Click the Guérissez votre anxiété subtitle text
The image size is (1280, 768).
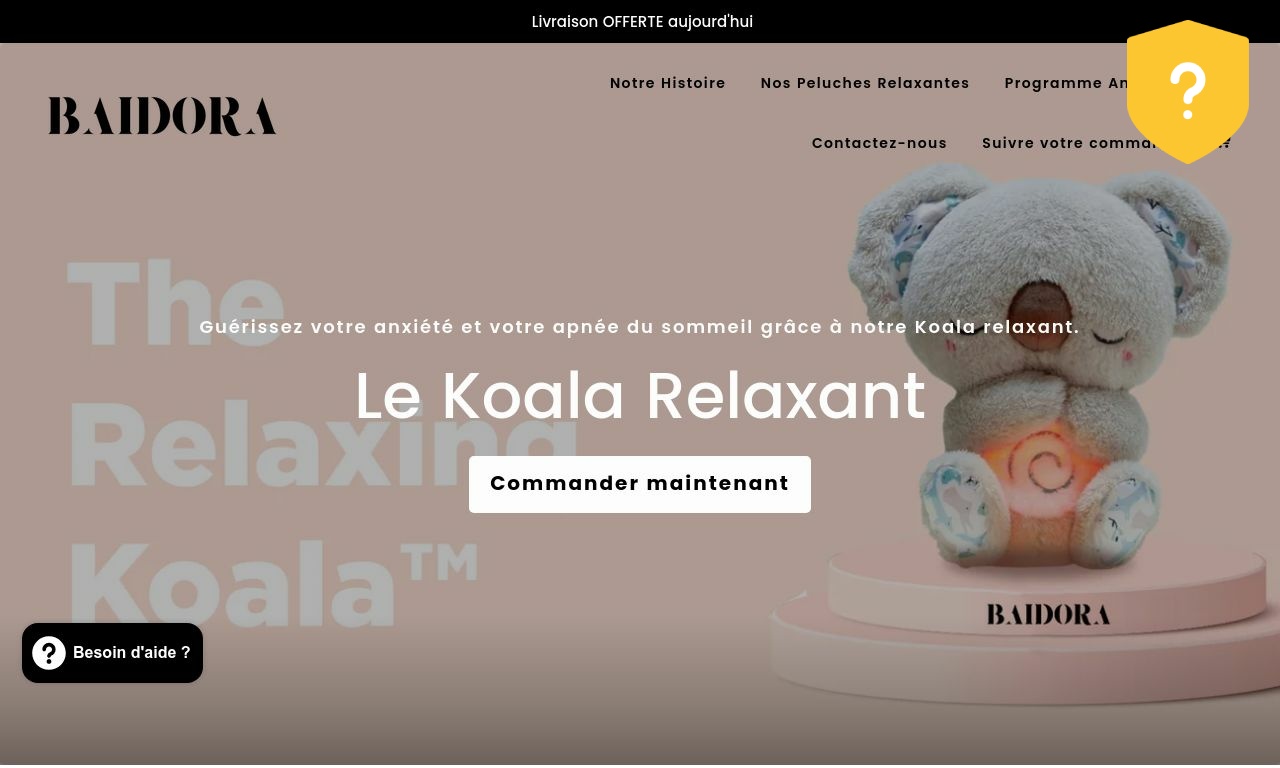click(639, 327)
